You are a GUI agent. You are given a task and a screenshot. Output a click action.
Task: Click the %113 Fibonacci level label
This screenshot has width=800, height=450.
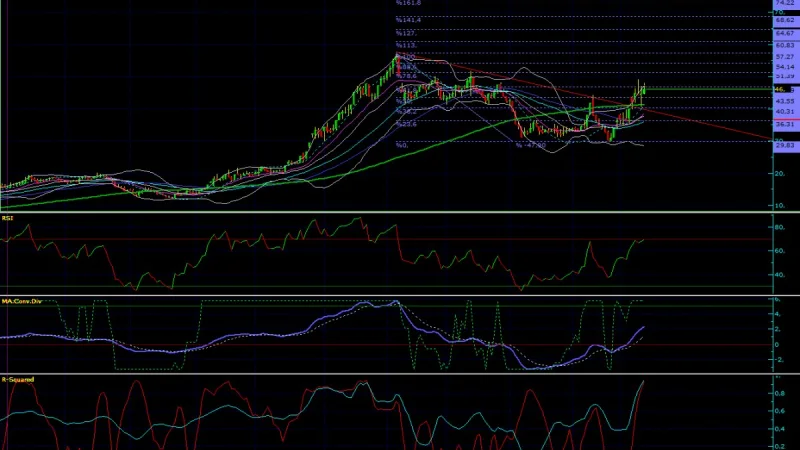click(406, 45)
